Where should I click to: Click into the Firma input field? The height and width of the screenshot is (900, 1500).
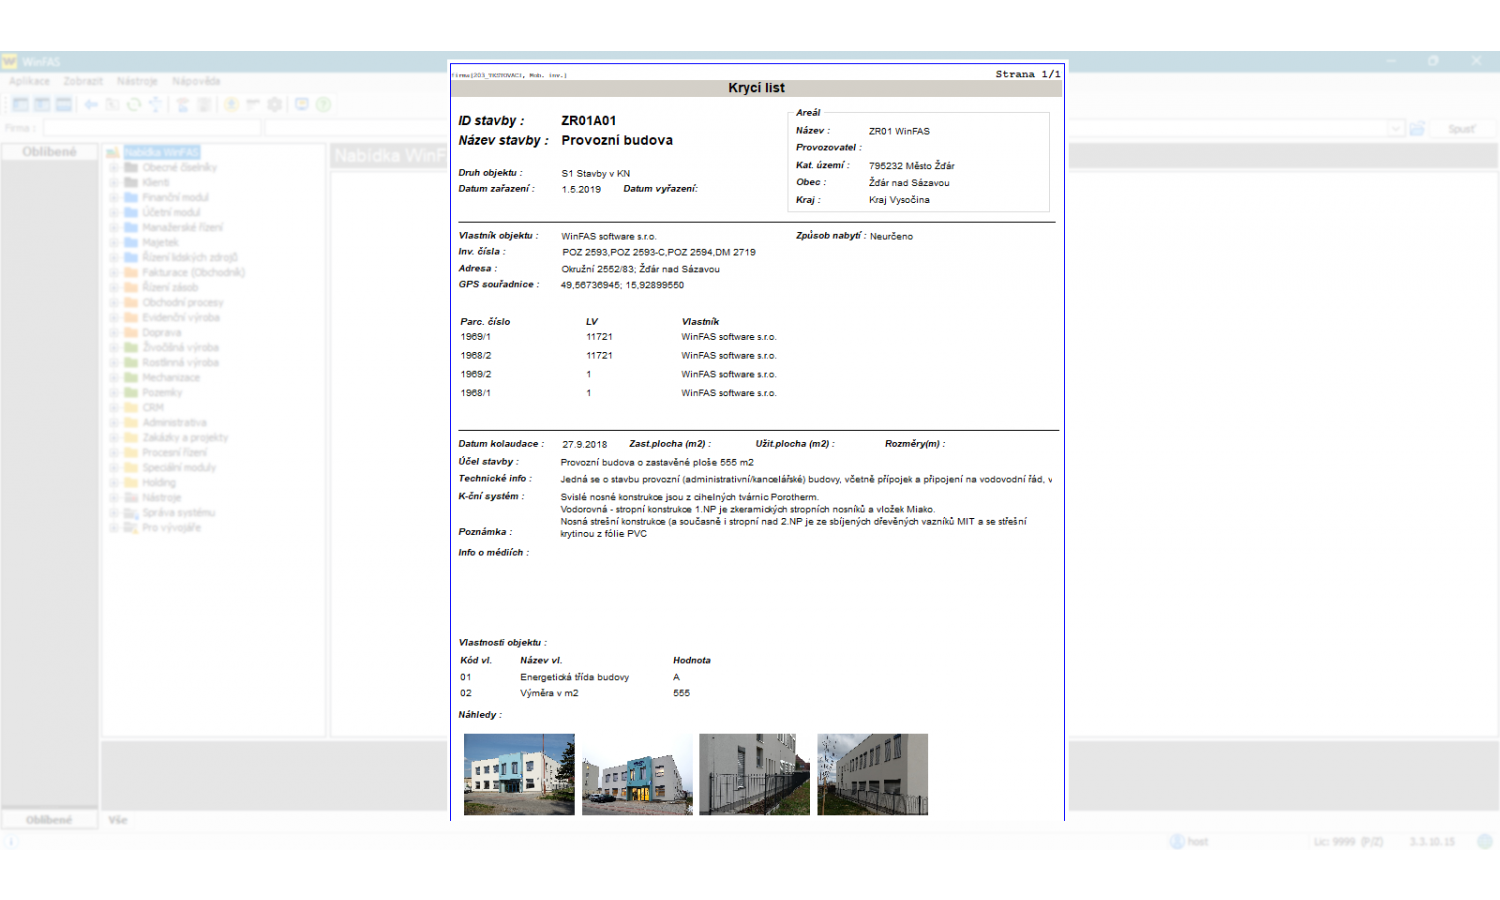click(x=151, y=128)
